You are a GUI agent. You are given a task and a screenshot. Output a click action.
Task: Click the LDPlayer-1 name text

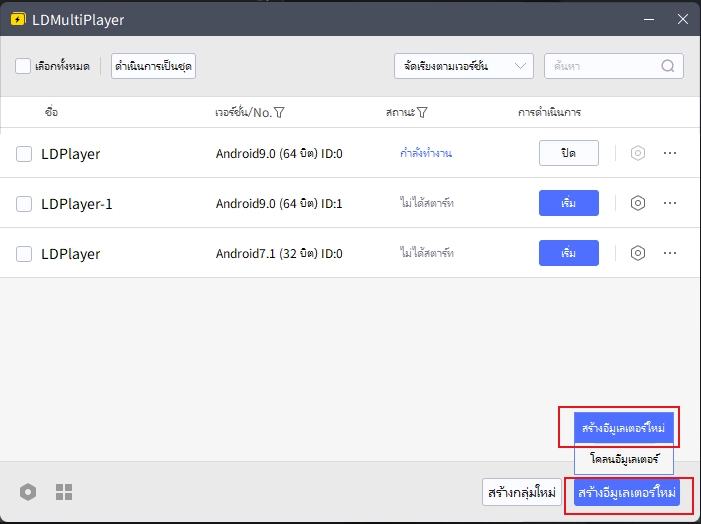(76, 204)
